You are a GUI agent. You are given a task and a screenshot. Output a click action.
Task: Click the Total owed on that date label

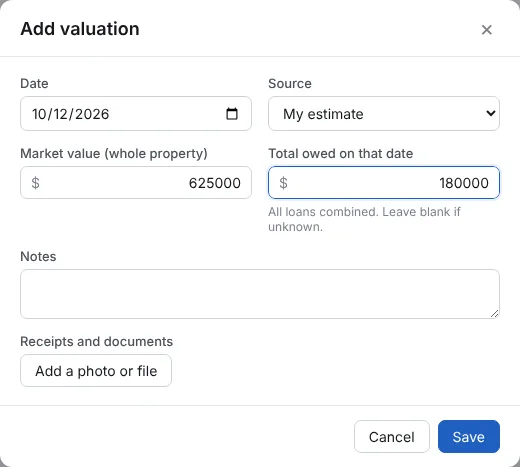tap(341, 154)
